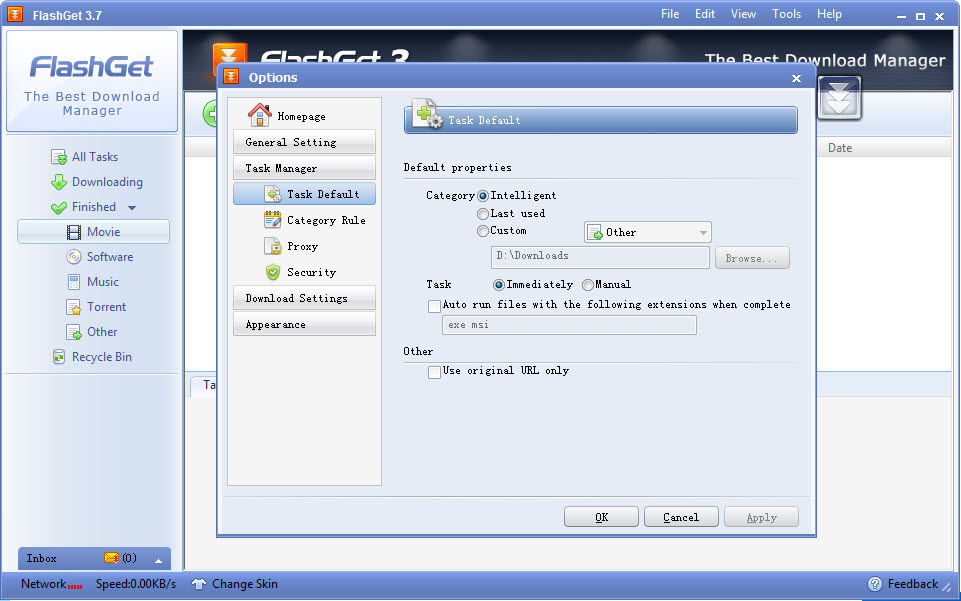This screenshot has height=601, width=961.
Task: Open the File menu
Action: [670, 13]
